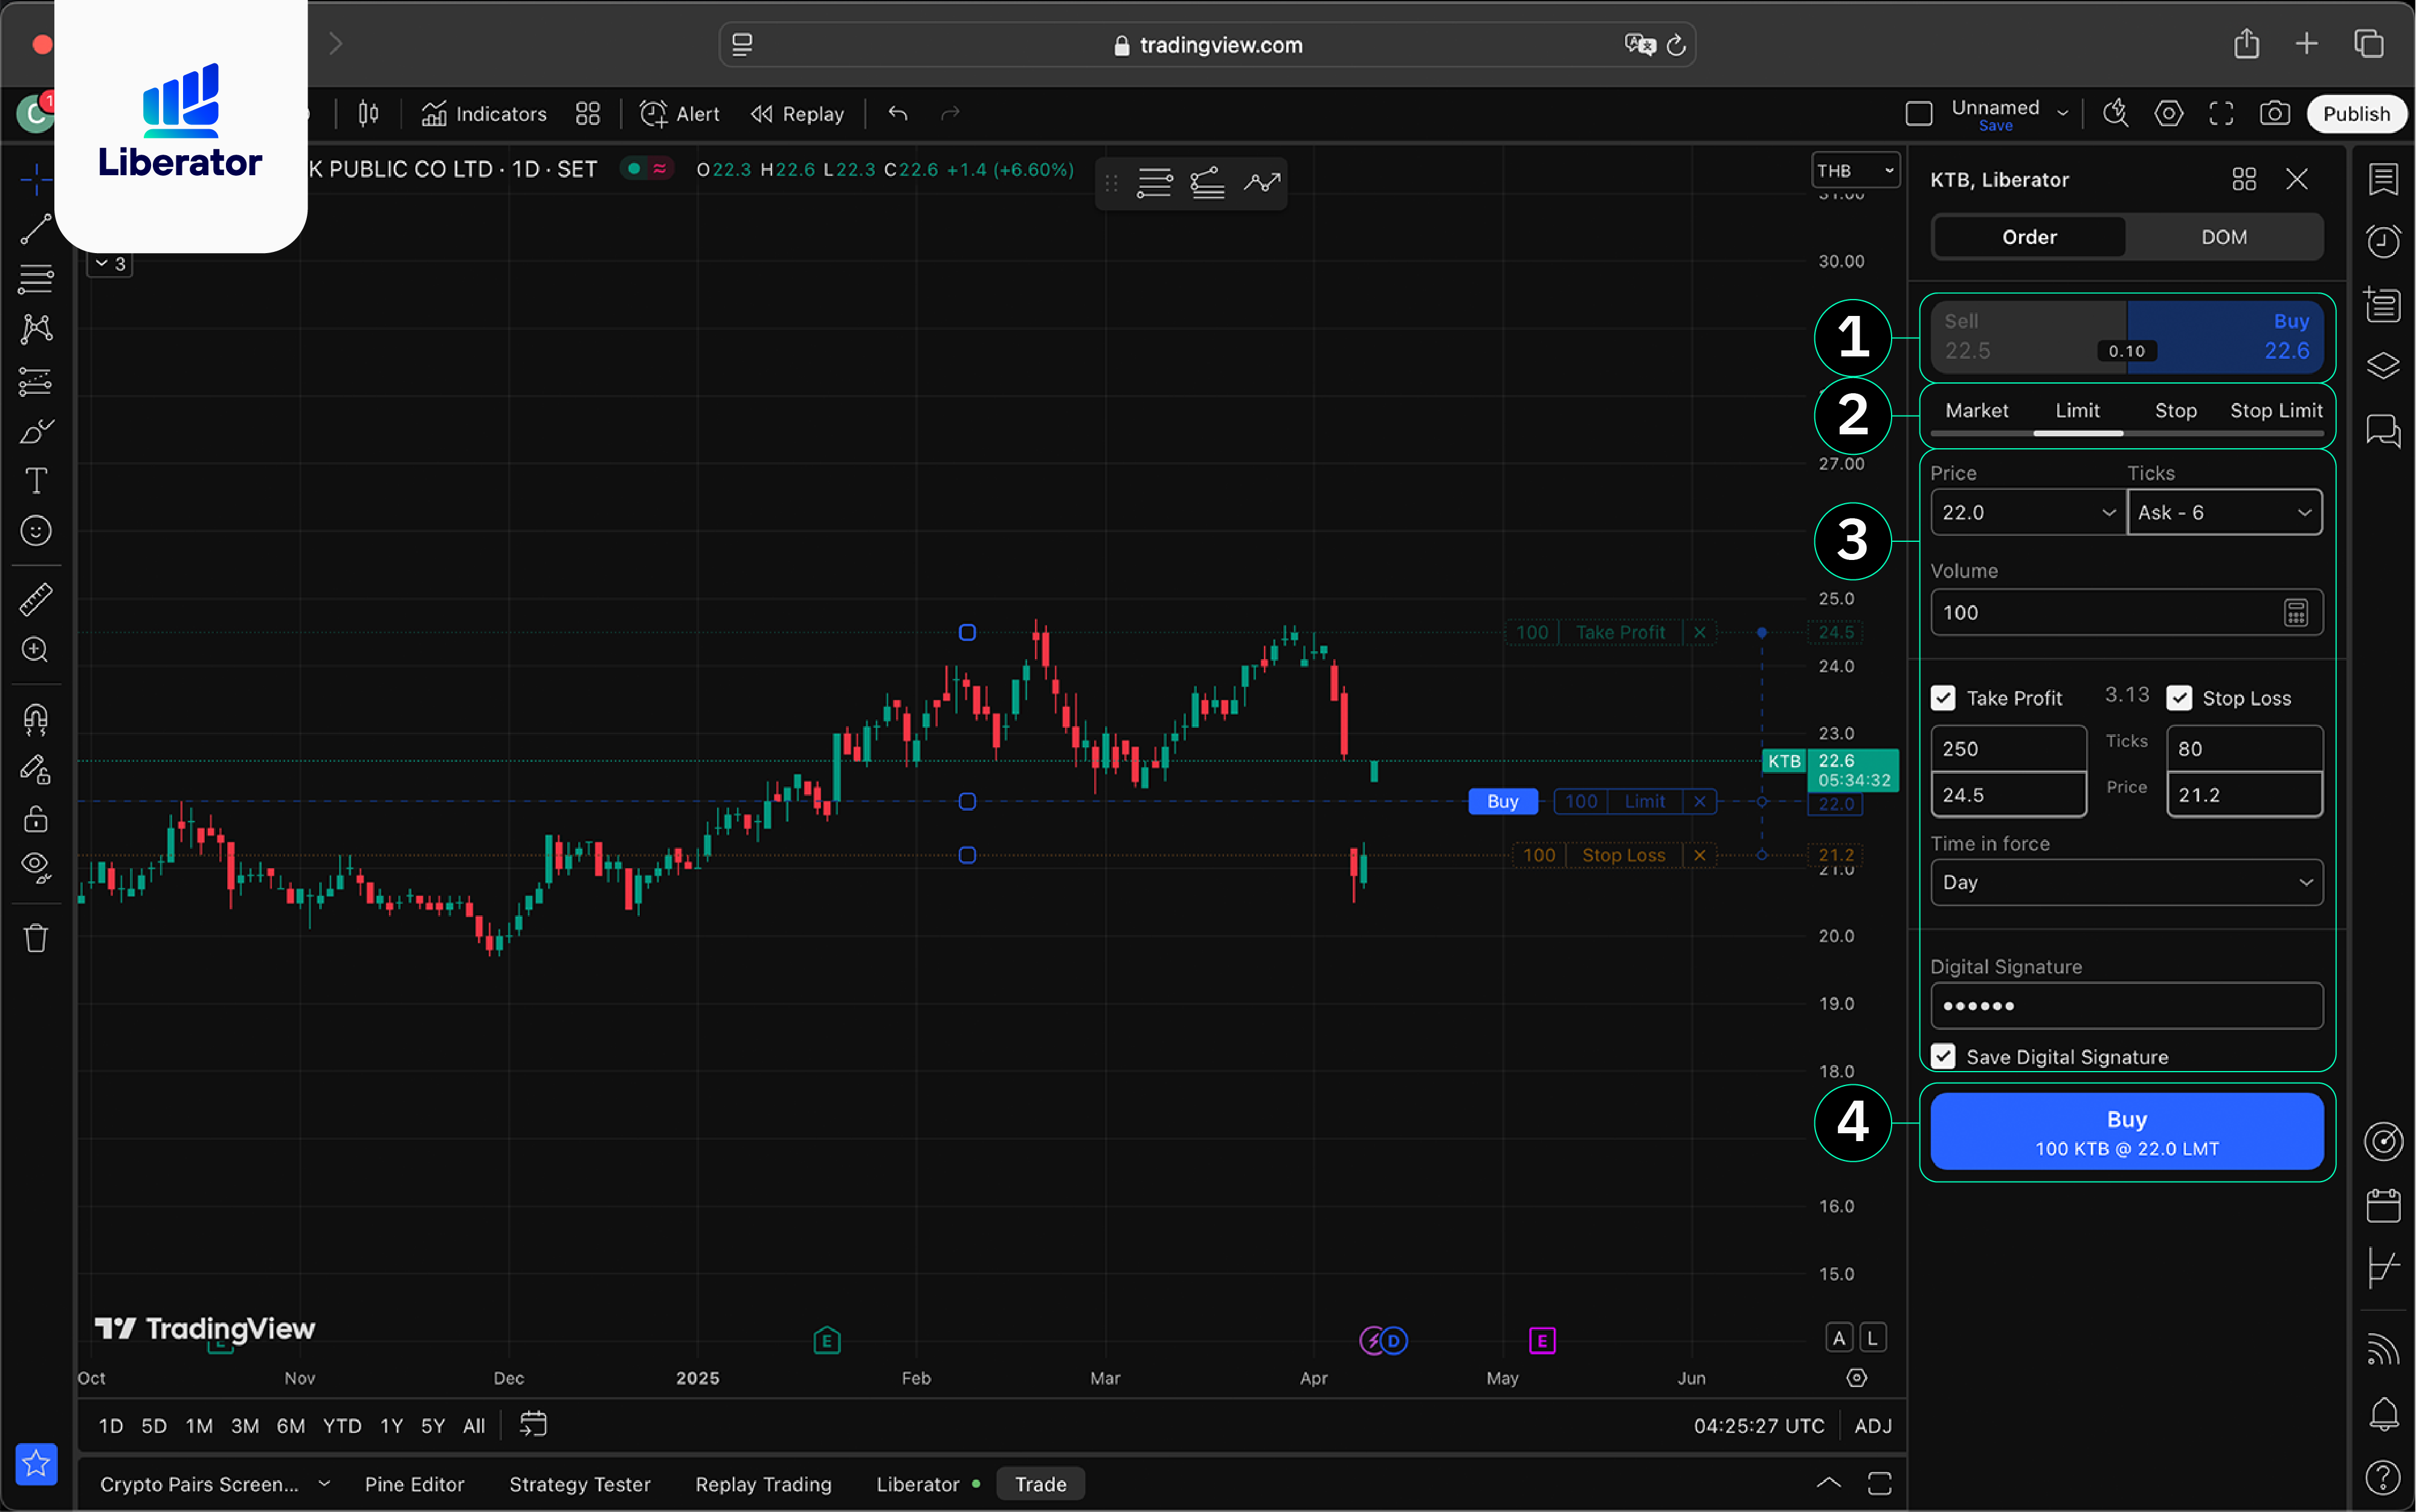Open the Volume calculator icon
Viewport: 2416px width, 1512px height.
tap(2295, 613)
